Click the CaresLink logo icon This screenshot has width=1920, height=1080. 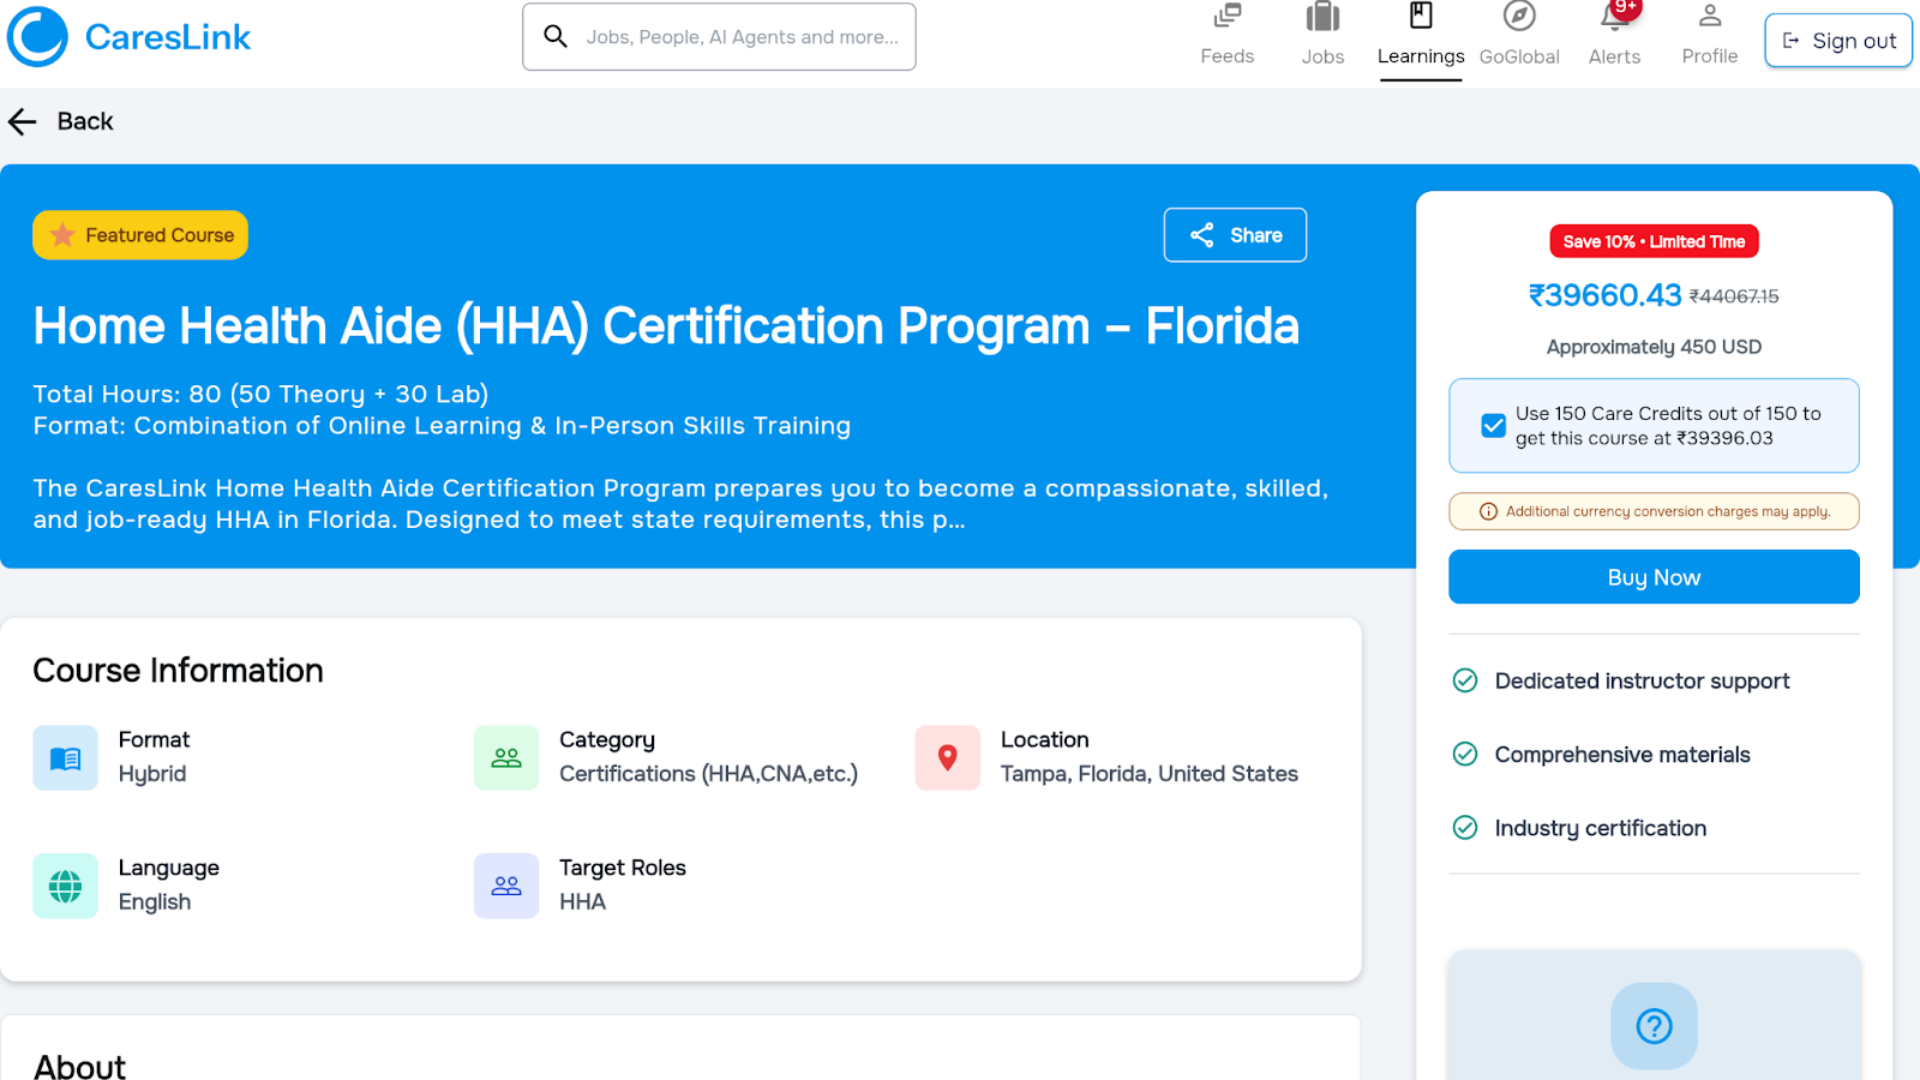click(x=37, y=37)
